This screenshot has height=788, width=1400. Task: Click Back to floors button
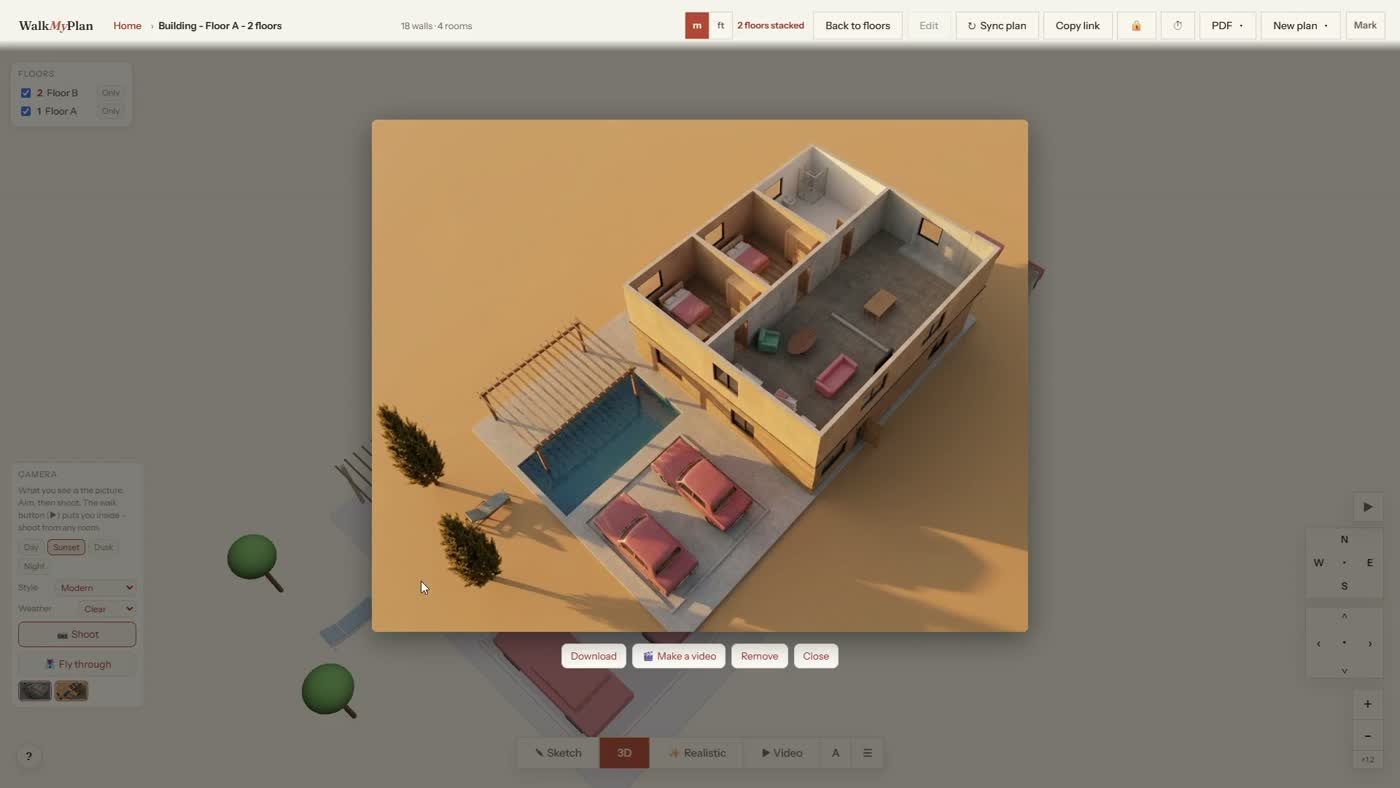pos(857,26)
